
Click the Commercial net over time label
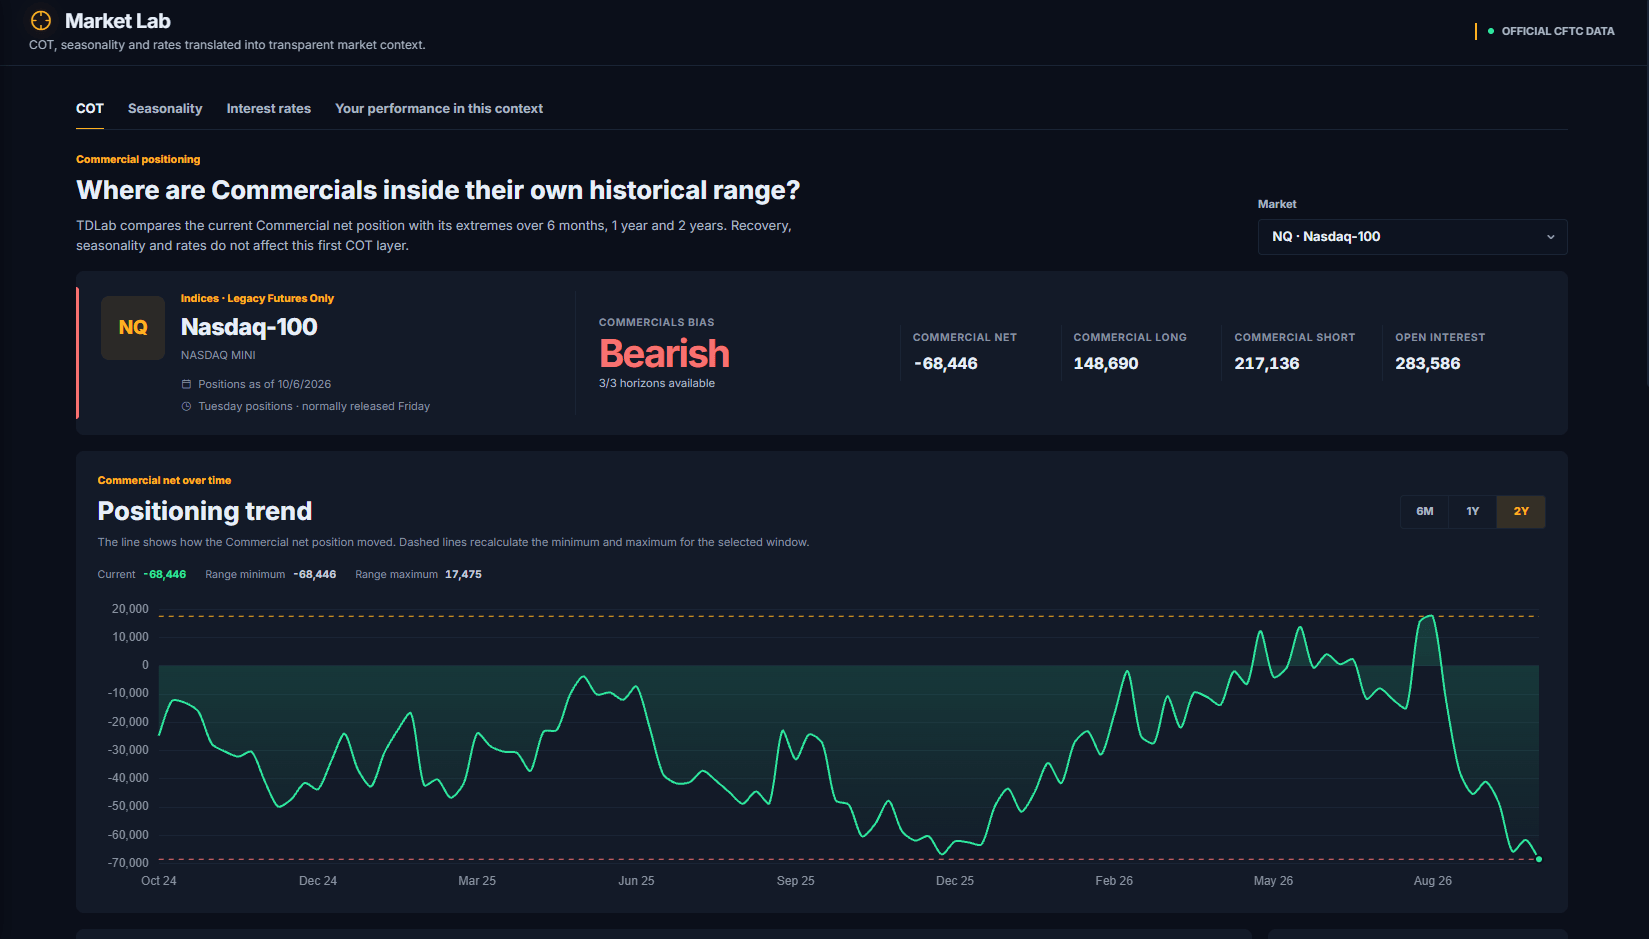[164, 480]
